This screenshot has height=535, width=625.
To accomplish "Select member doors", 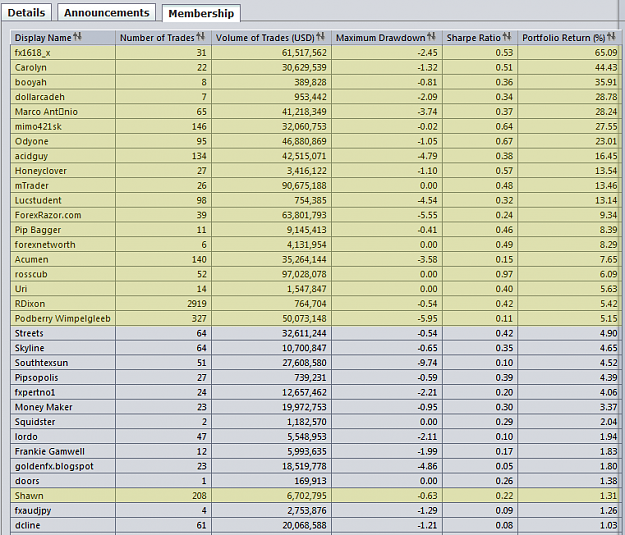I will coord(27,481).
